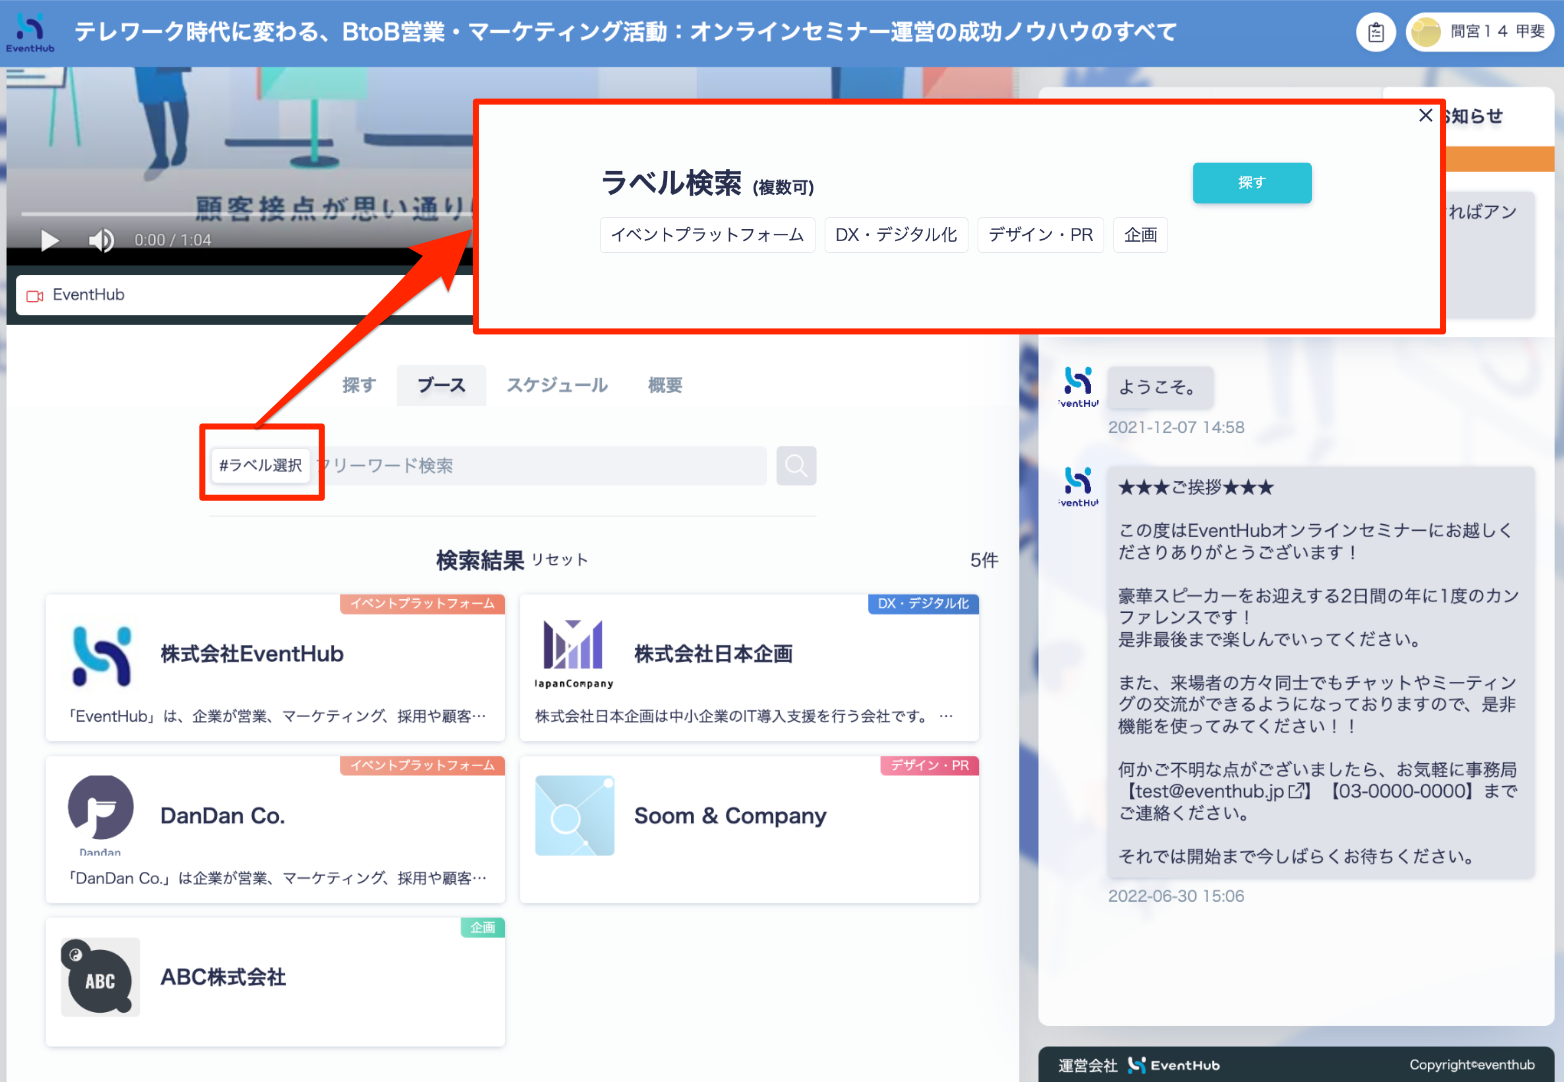Viewport: 1564px width, 1082px height.
Task: Seek on the video progress bar
Action: pyautogui.click(x=246, y=213)
